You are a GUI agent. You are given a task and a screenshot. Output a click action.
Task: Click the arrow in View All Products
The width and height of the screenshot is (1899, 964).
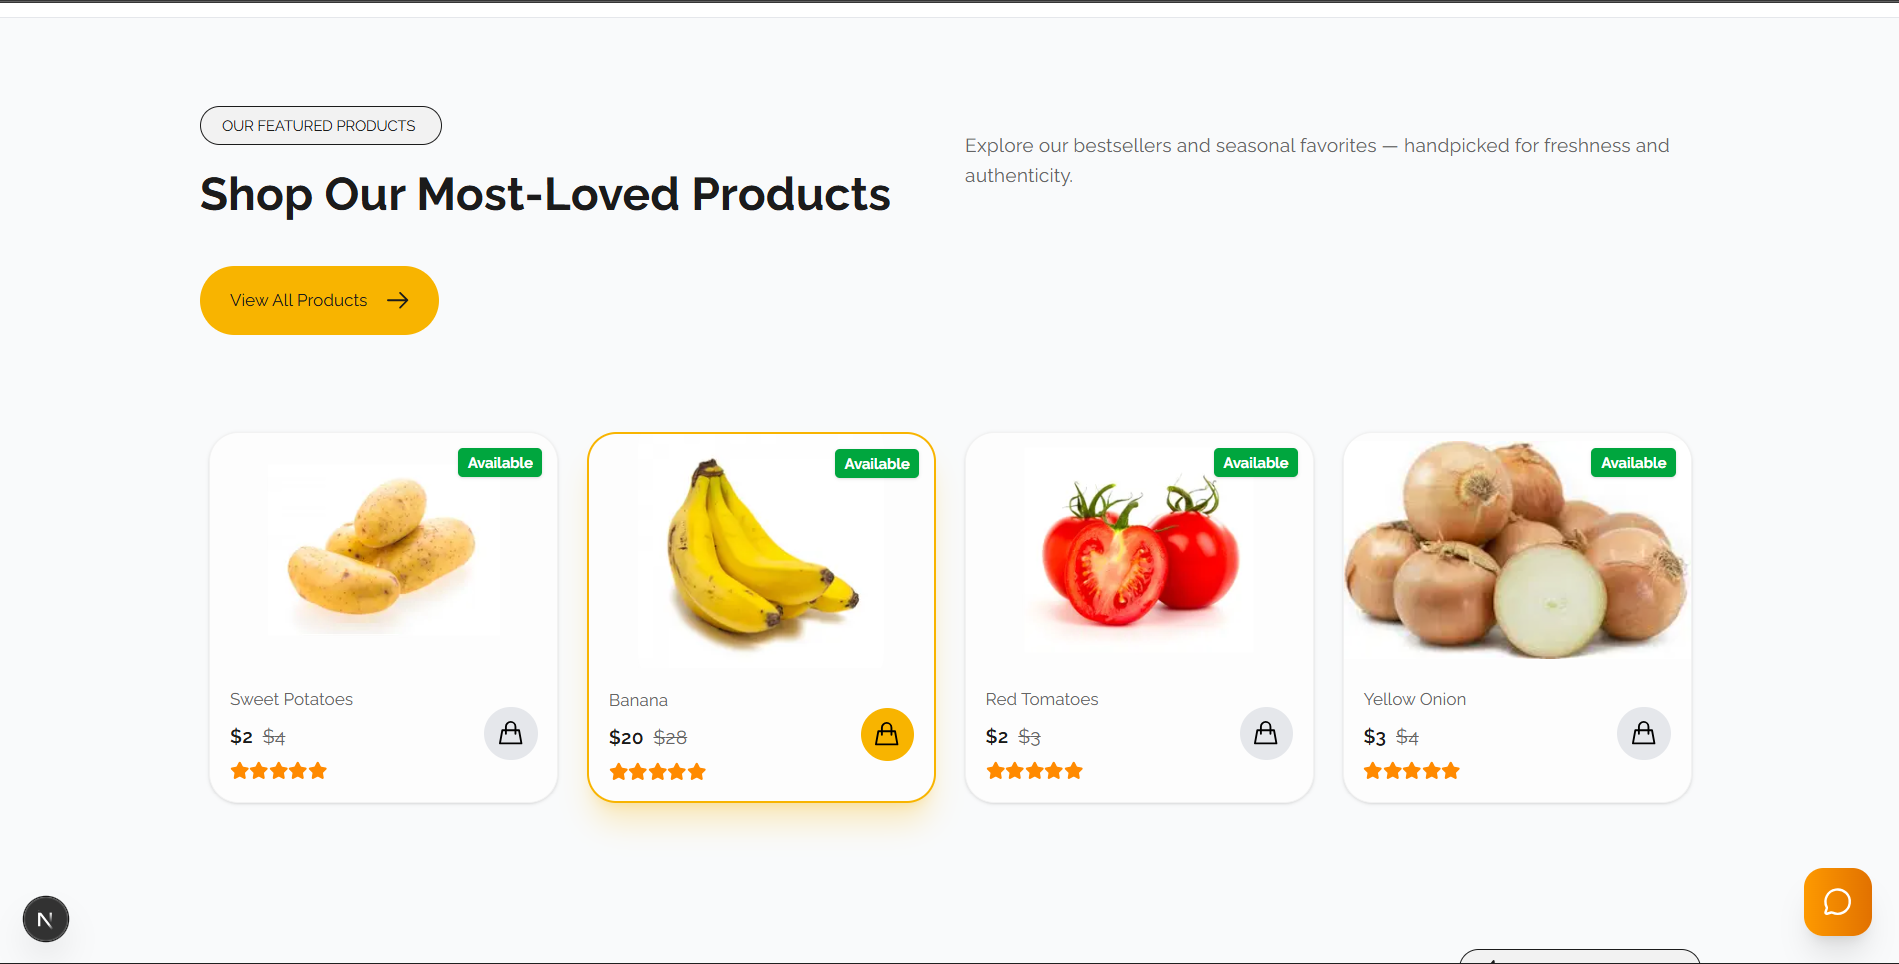398,300
